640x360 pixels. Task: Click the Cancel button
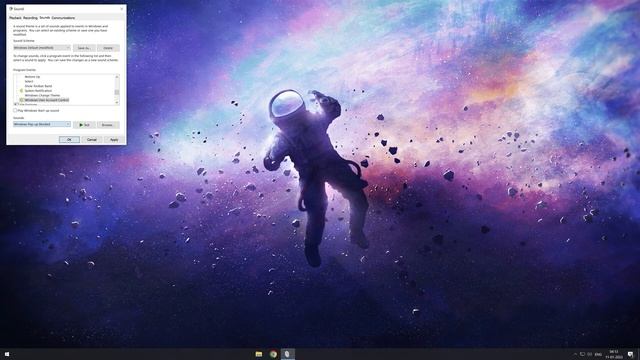91,140
